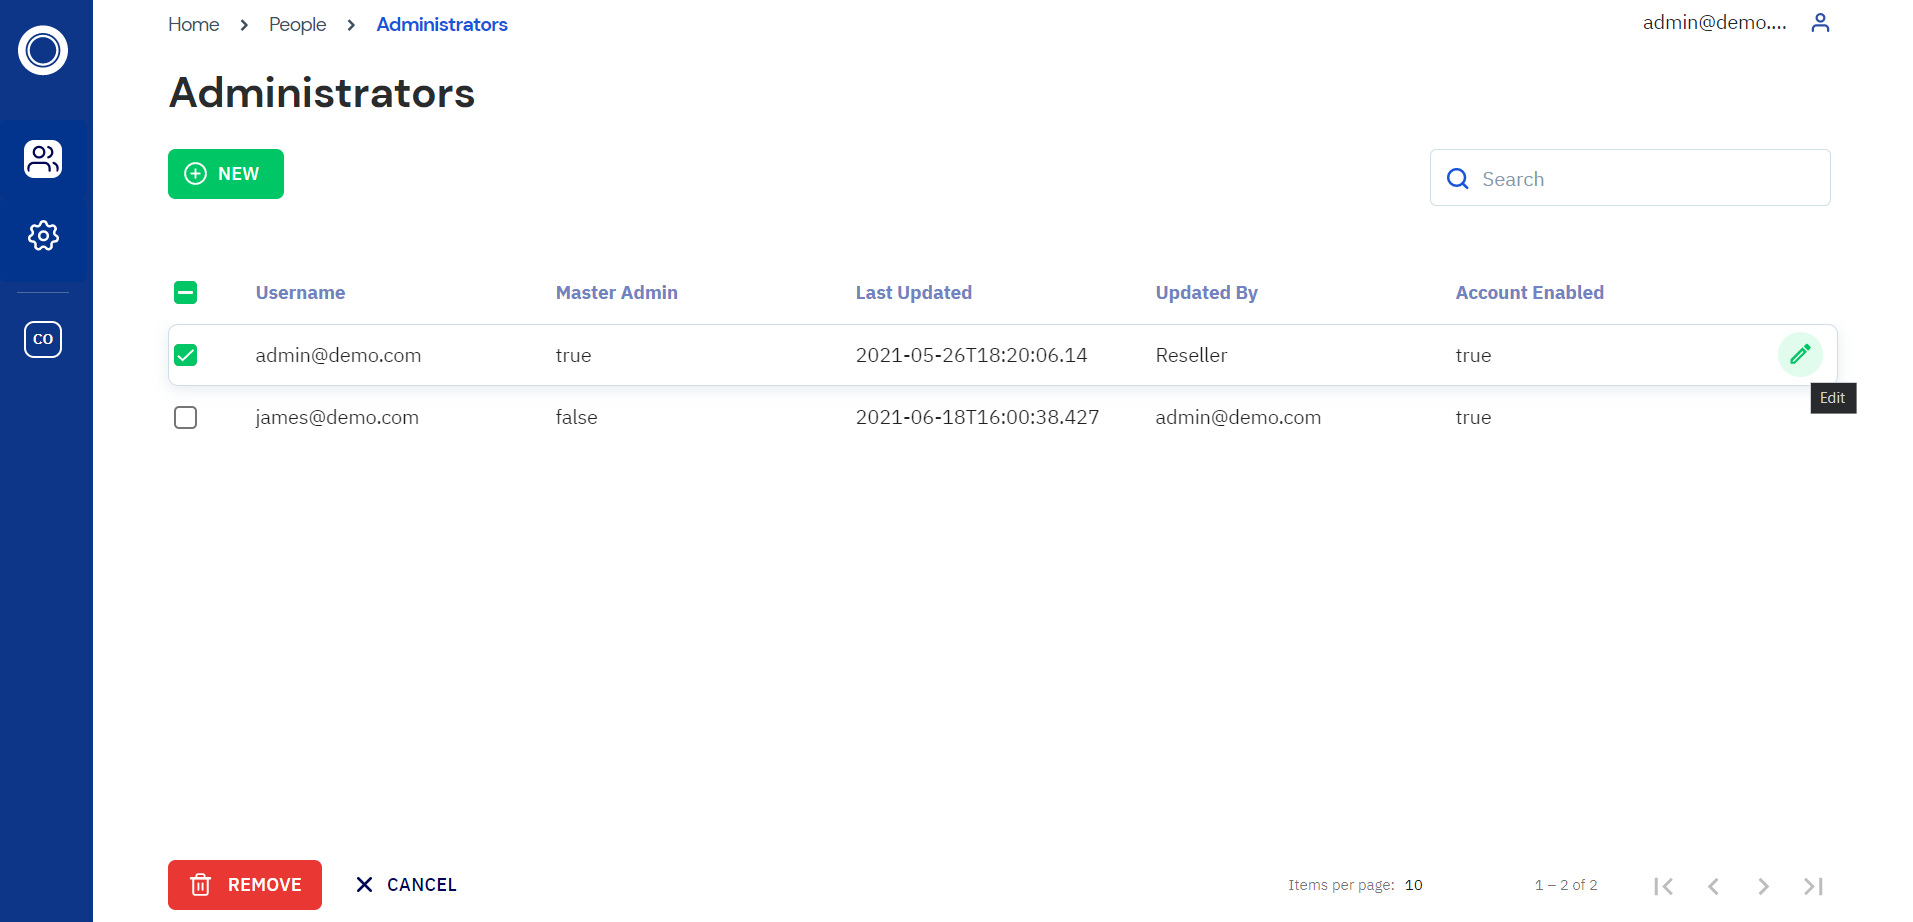Click the magnifier icon in the search bar
Viewport: 1913px width, 922px height.
click(1458, 178)
